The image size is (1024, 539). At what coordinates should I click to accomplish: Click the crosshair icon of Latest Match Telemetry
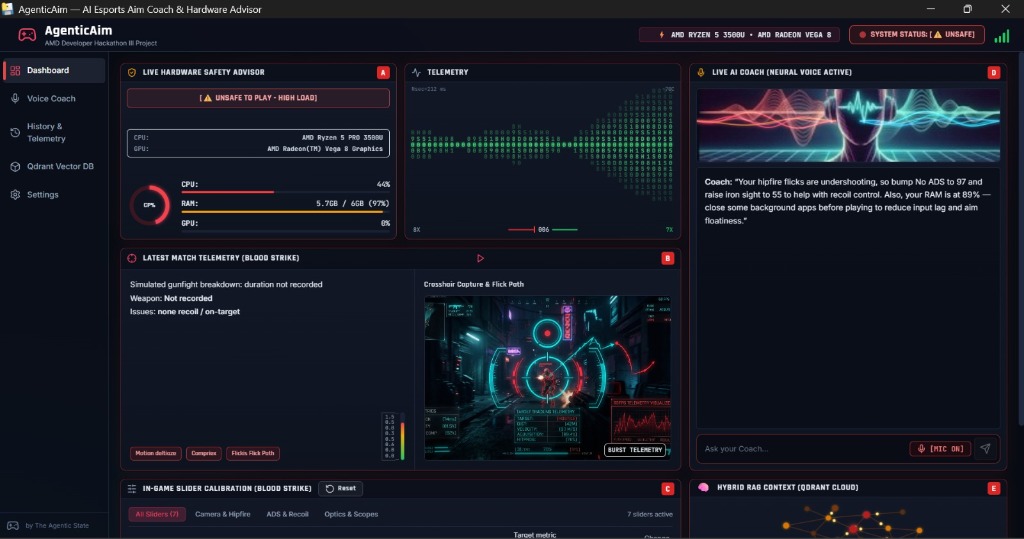132,258
